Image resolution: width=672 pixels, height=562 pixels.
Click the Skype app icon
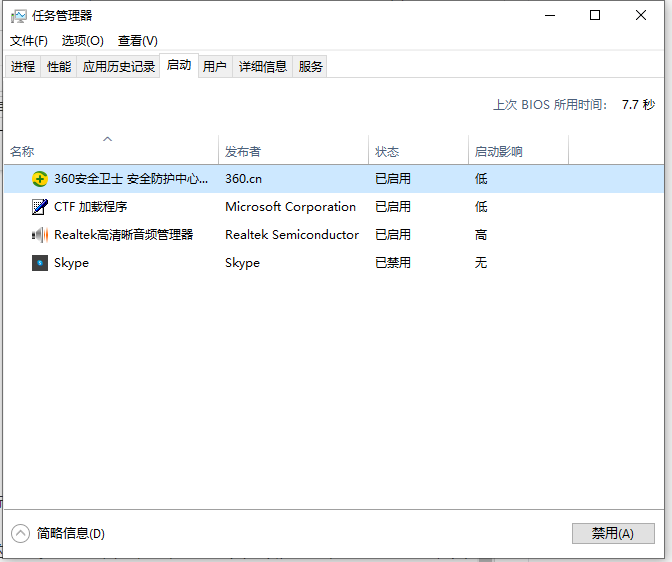(40, 263)
